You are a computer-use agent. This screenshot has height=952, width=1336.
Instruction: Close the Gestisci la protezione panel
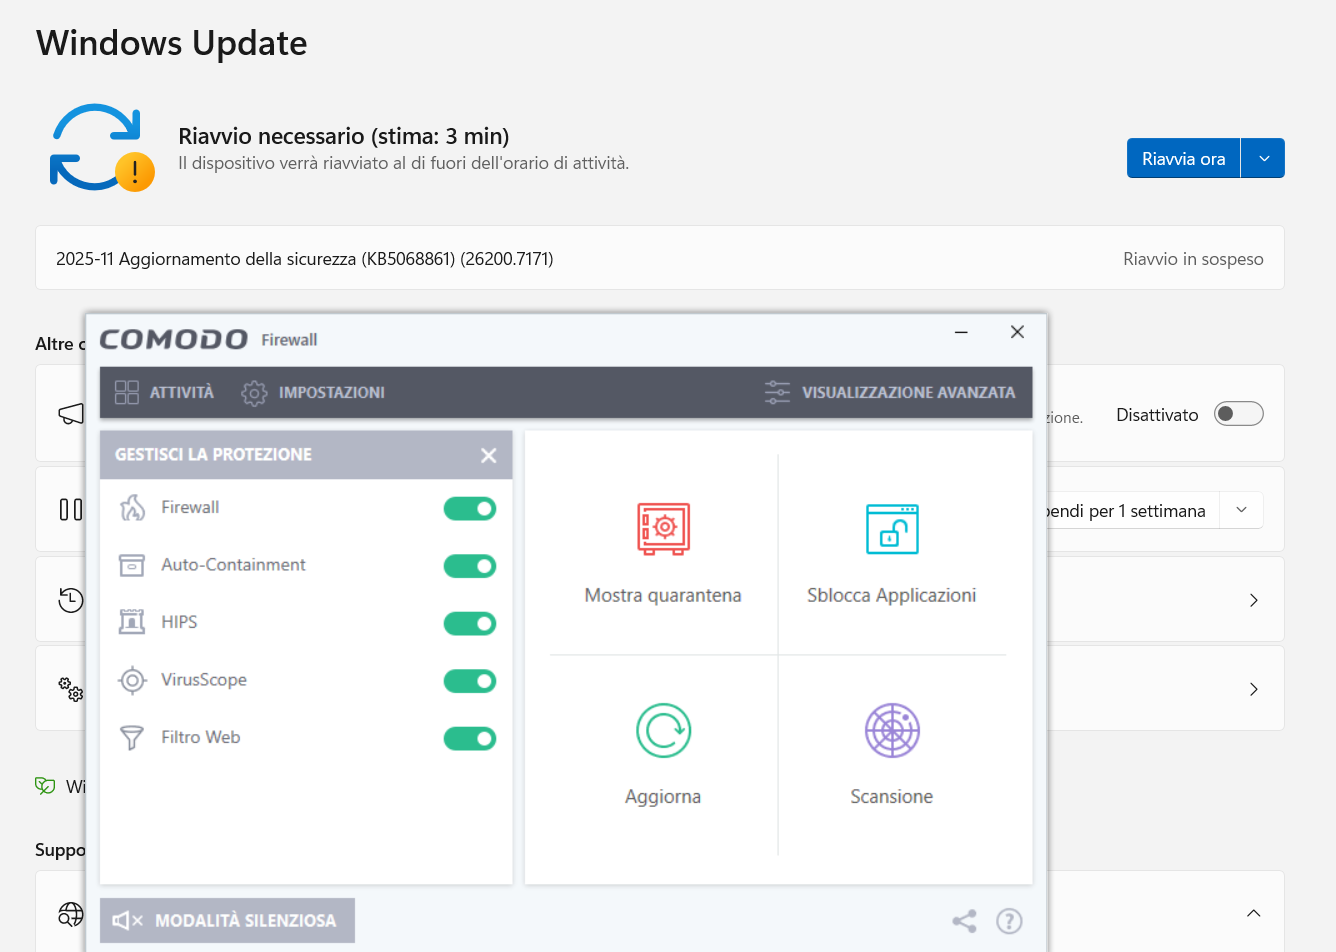click(488, 455)
